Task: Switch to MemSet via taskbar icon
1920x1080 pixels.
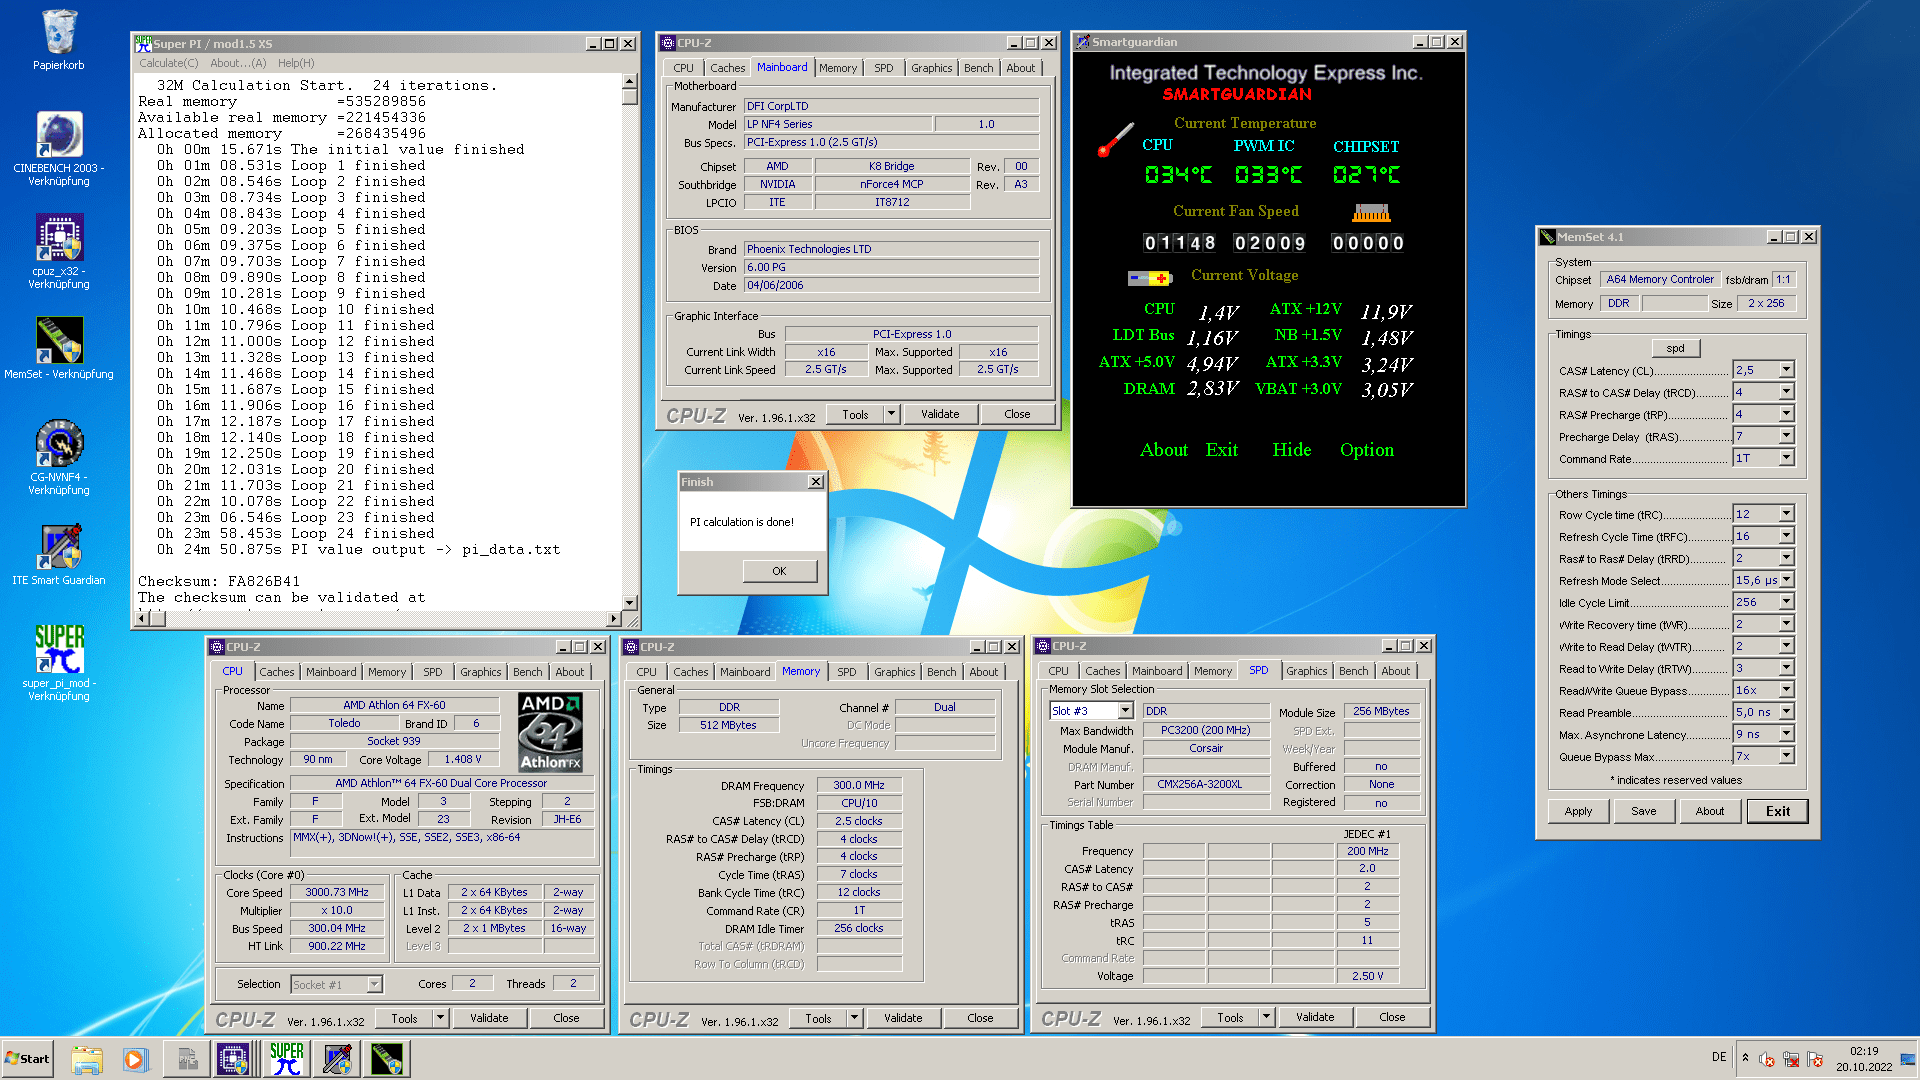Action: pyautogui.click(x=387, y=1059)
